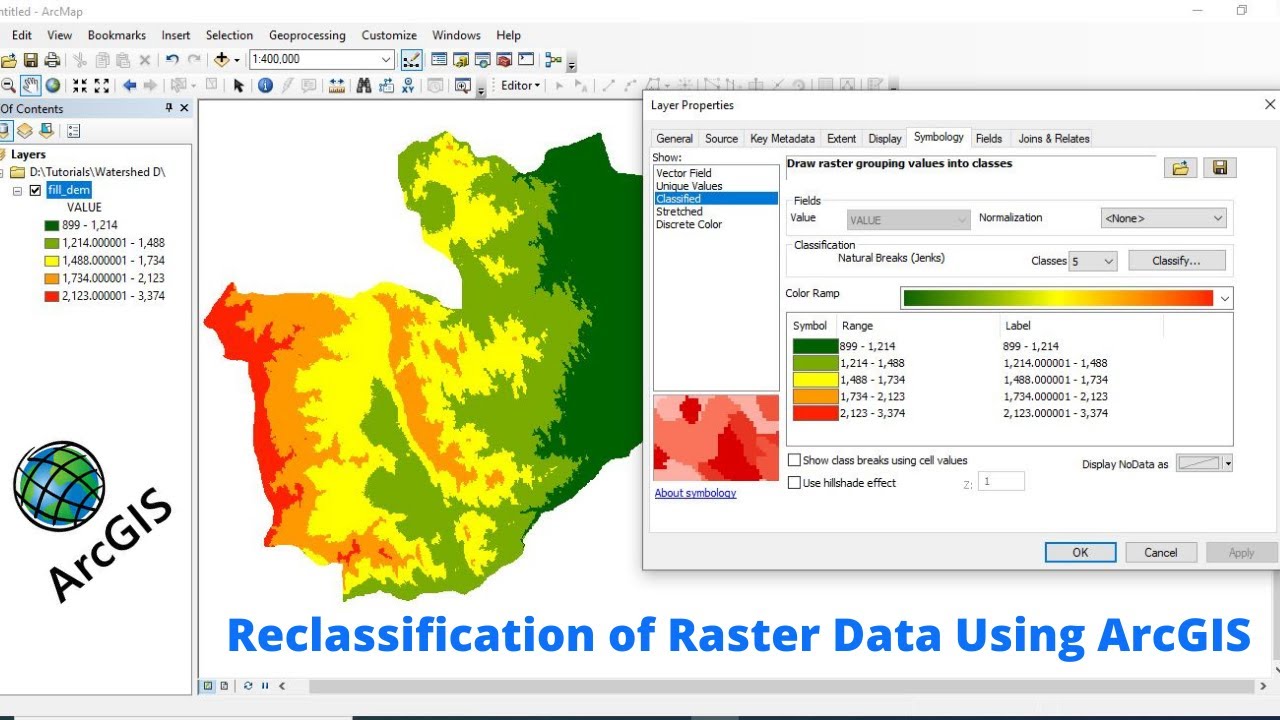Click the Add Data plus icon
Viewport: 1280px width, 720px height.
click(221, 60)
